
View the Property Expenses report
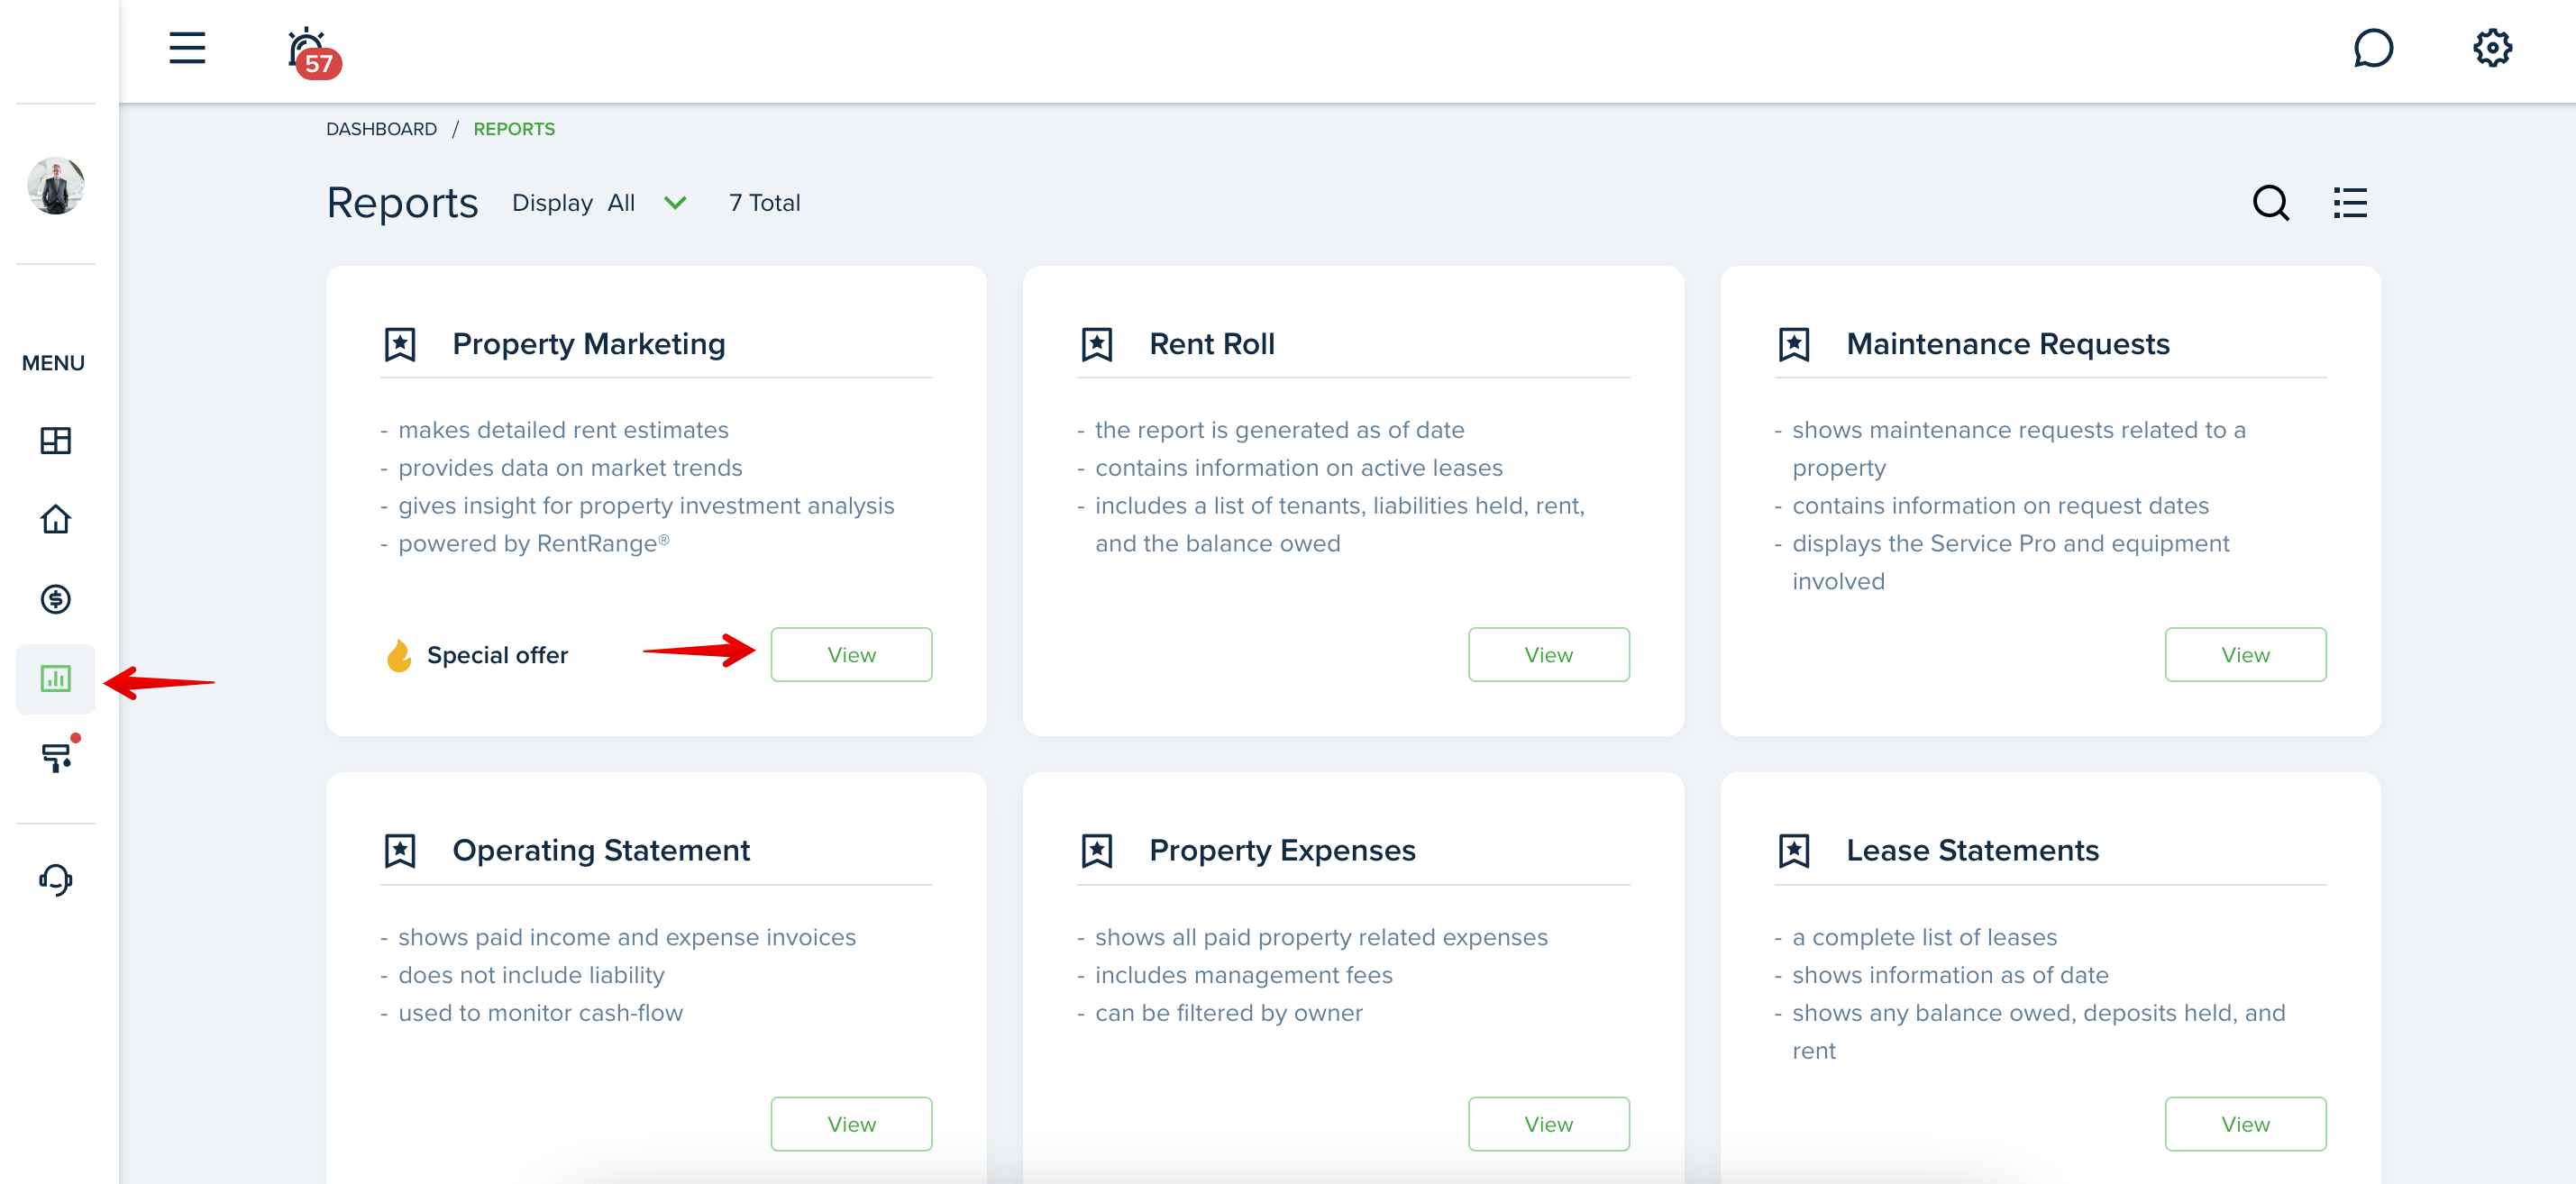[x=1548, y=1124]
